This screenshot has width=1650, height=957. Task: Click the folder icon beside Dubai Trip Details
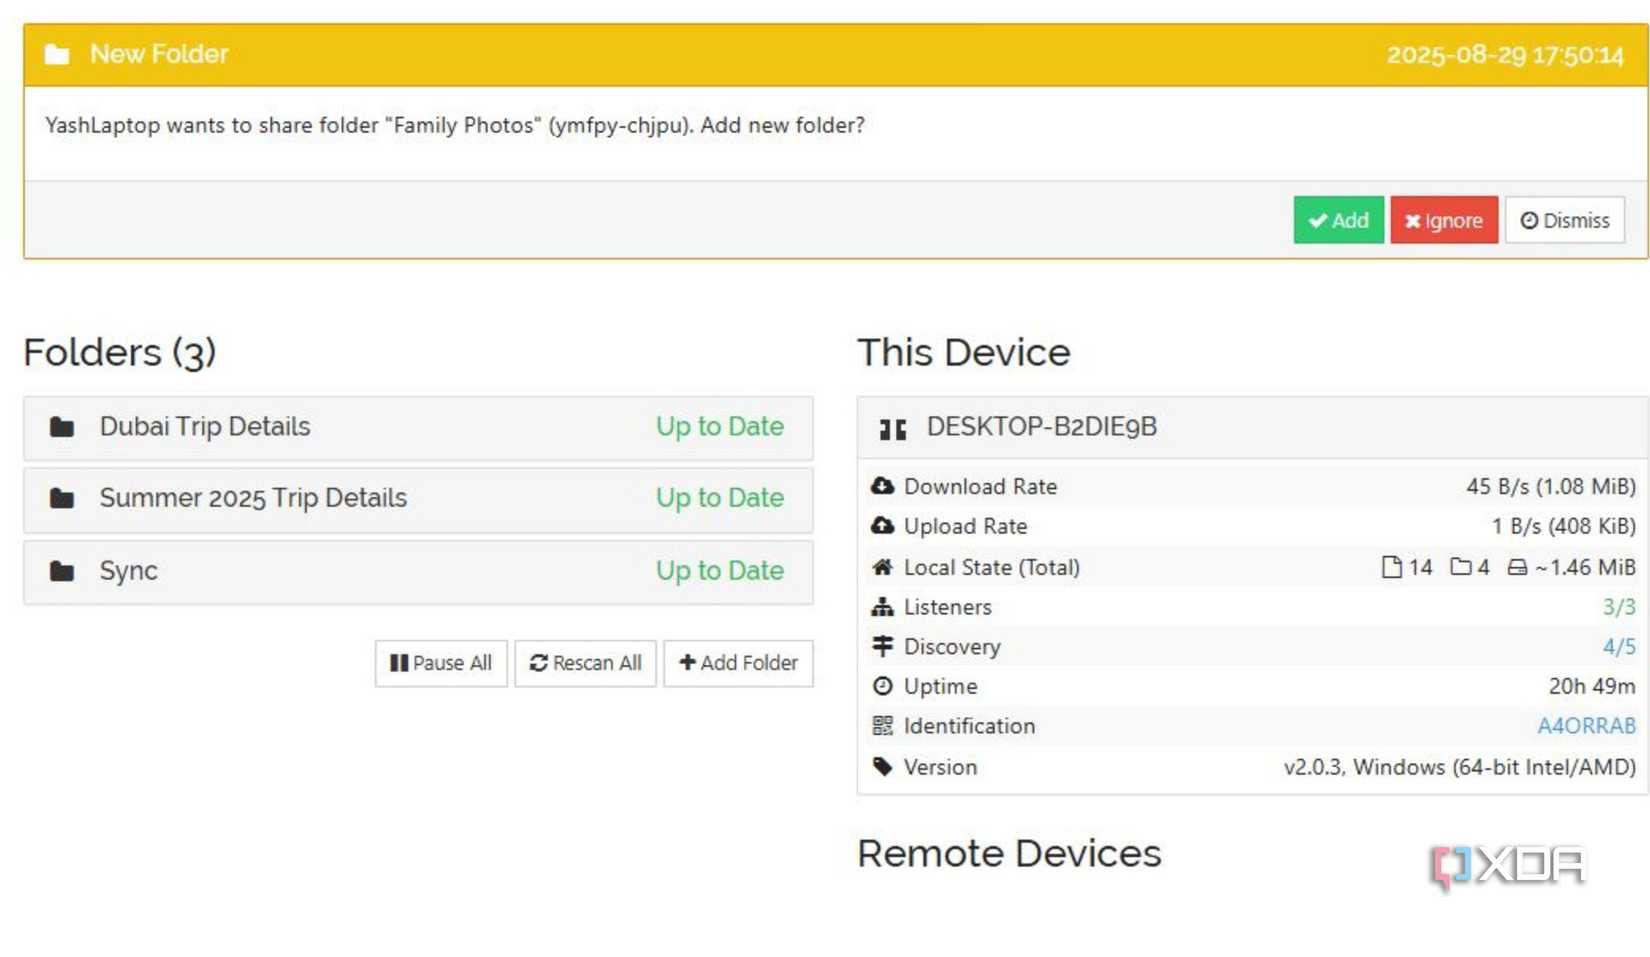61,427
